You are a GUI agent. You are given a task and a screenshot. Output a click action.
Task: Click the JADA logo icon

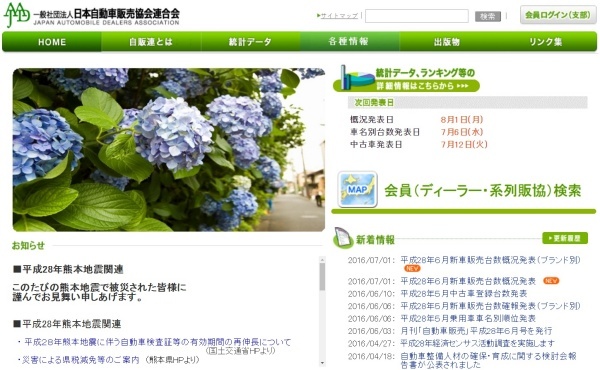pos(16,15)
